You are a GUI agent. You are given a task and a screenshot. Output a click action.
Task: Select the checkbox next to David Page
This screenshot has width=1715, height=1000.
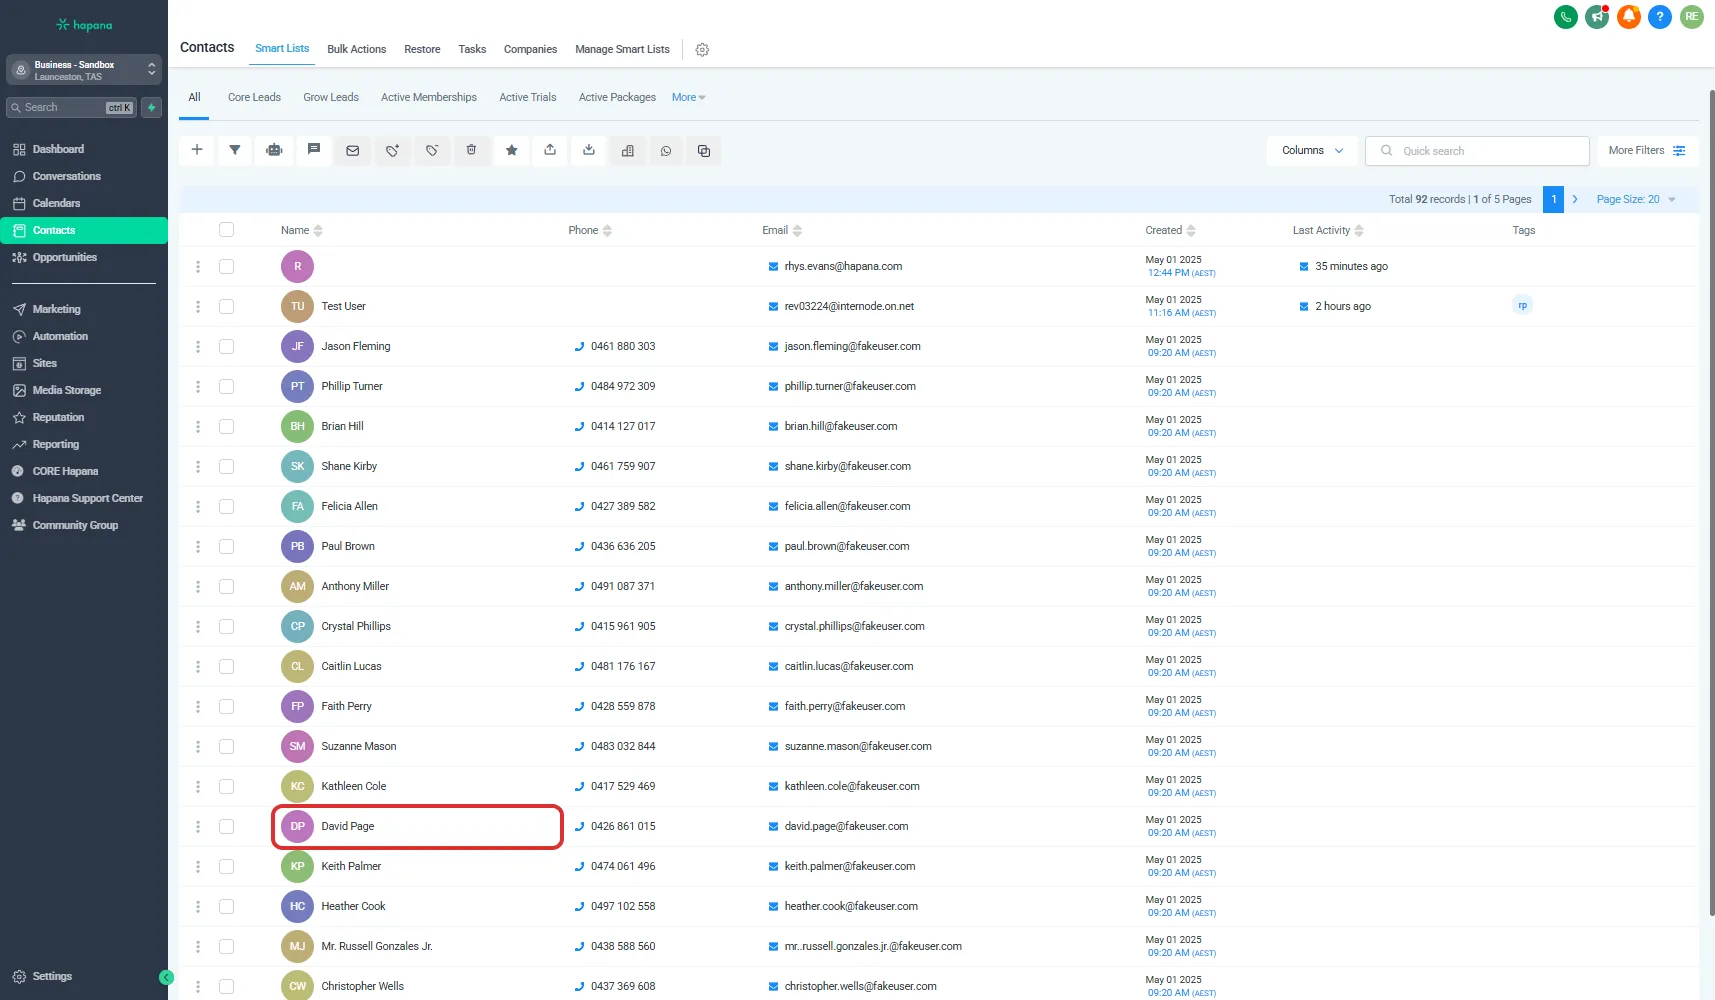coord(227,826)
